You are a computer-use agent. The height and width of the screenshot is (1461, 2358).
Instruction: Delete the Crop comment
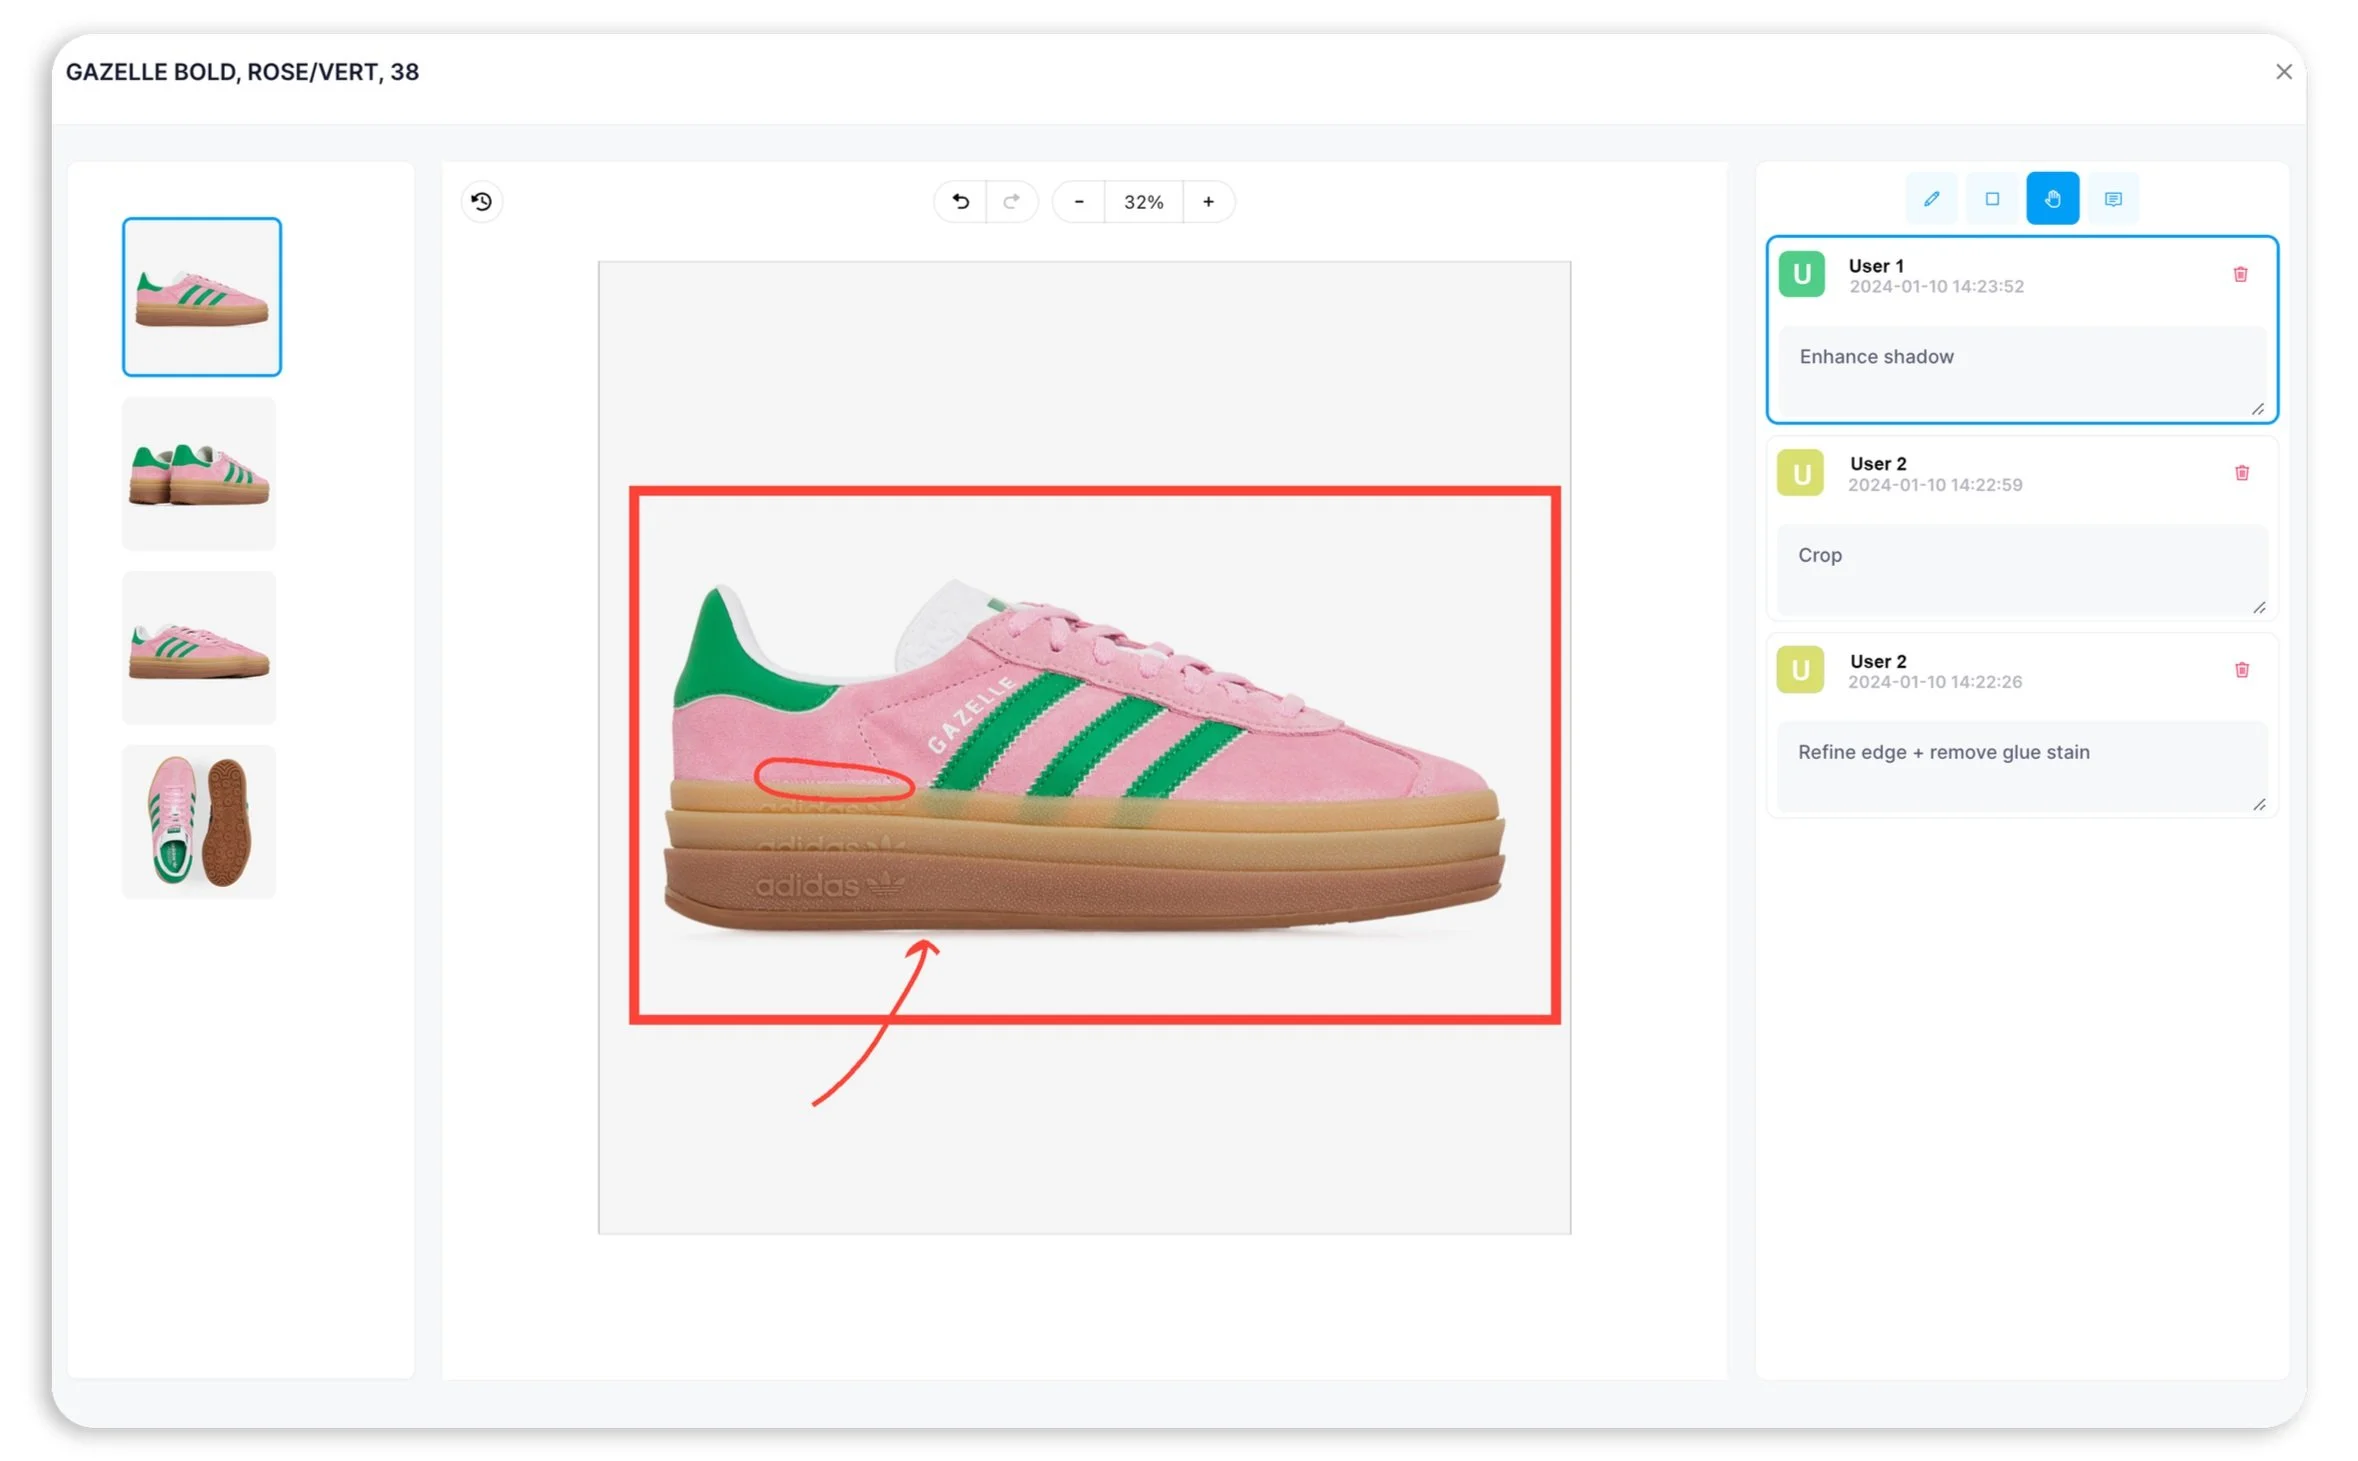2241,473
